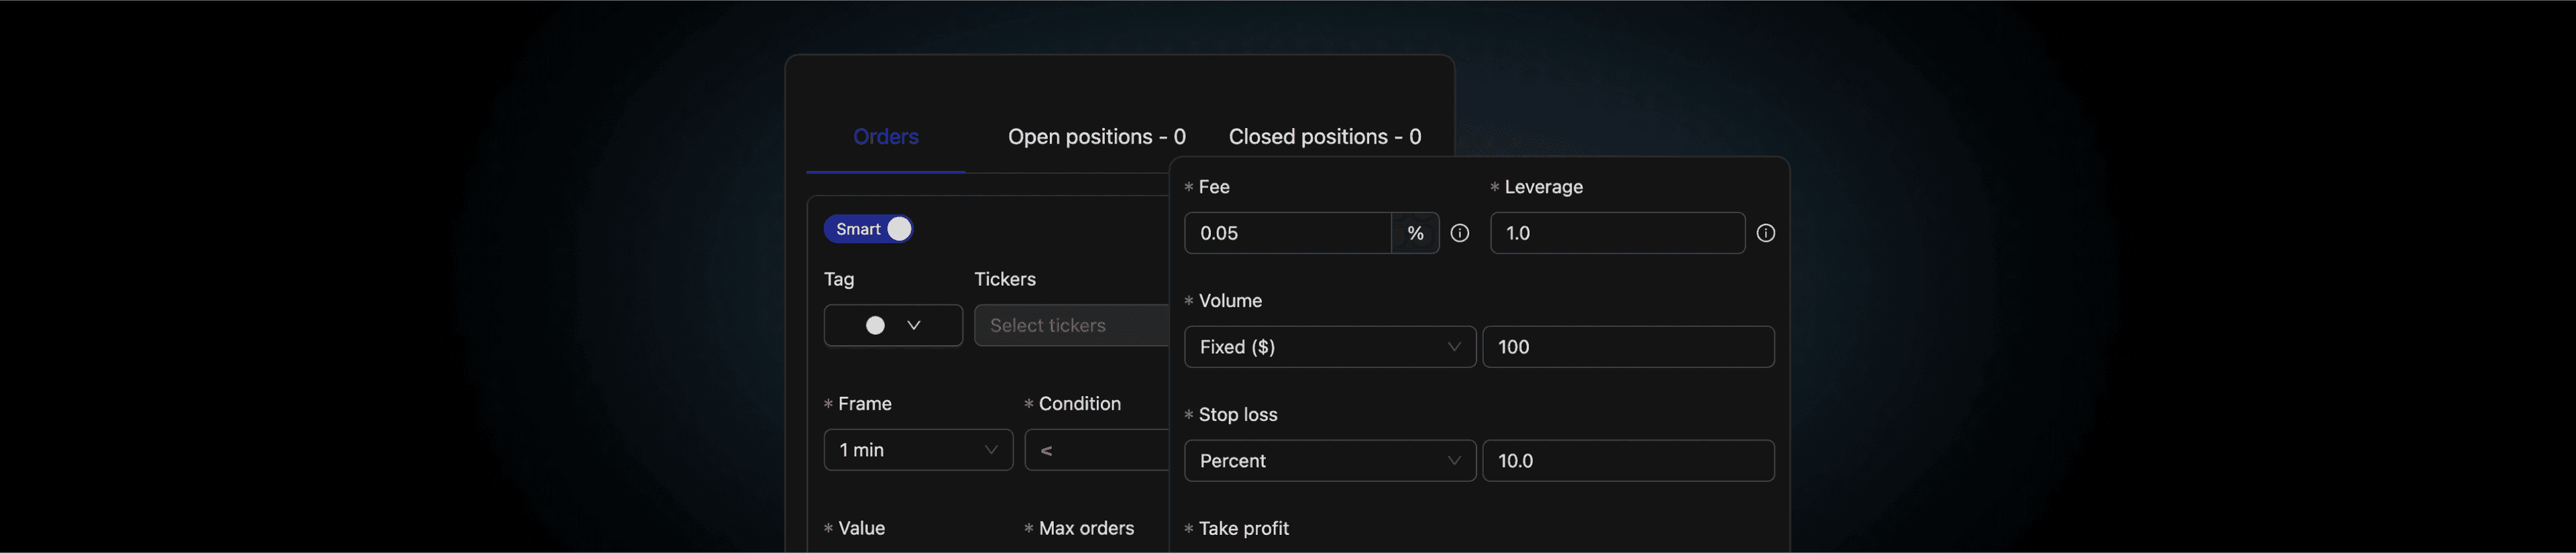Open the Stop loss type dropdown Percent
Screen dimensions: 2576x553
click(1329, 461)
